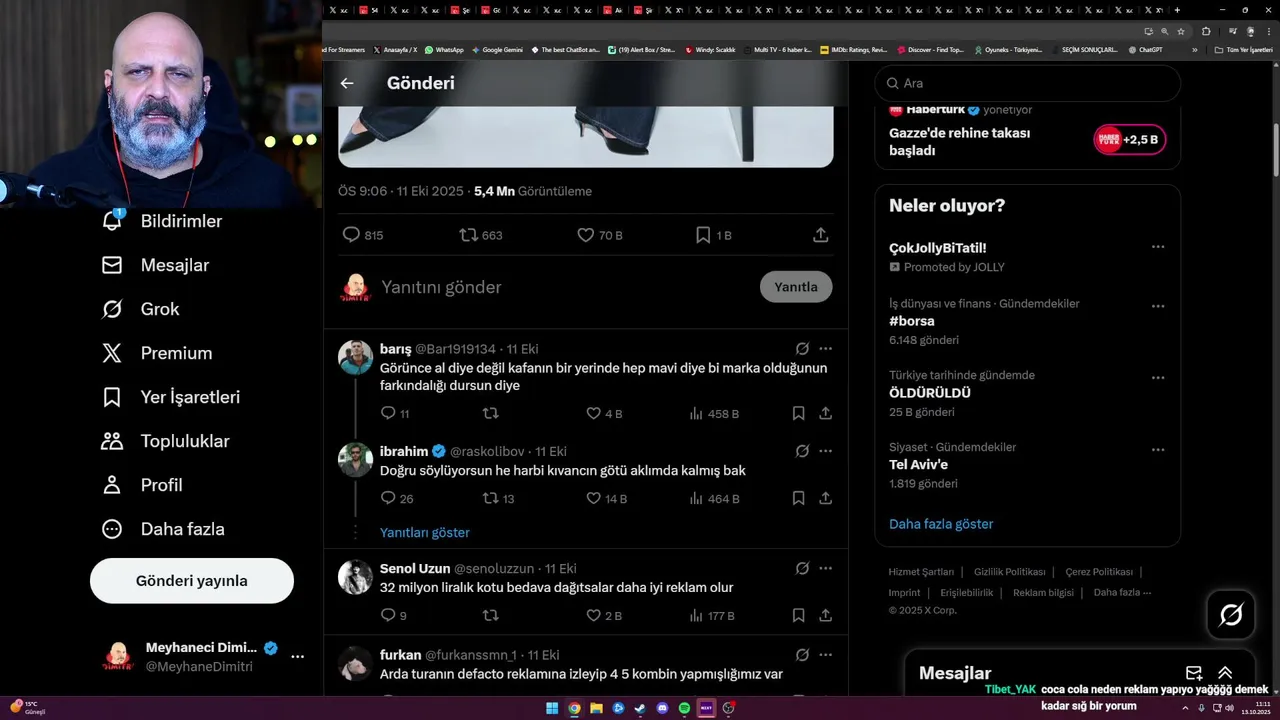The height and width of the screenshot is (720, 1280).
Task: Open the #borsa trending topic
Action: pos(912,321)
